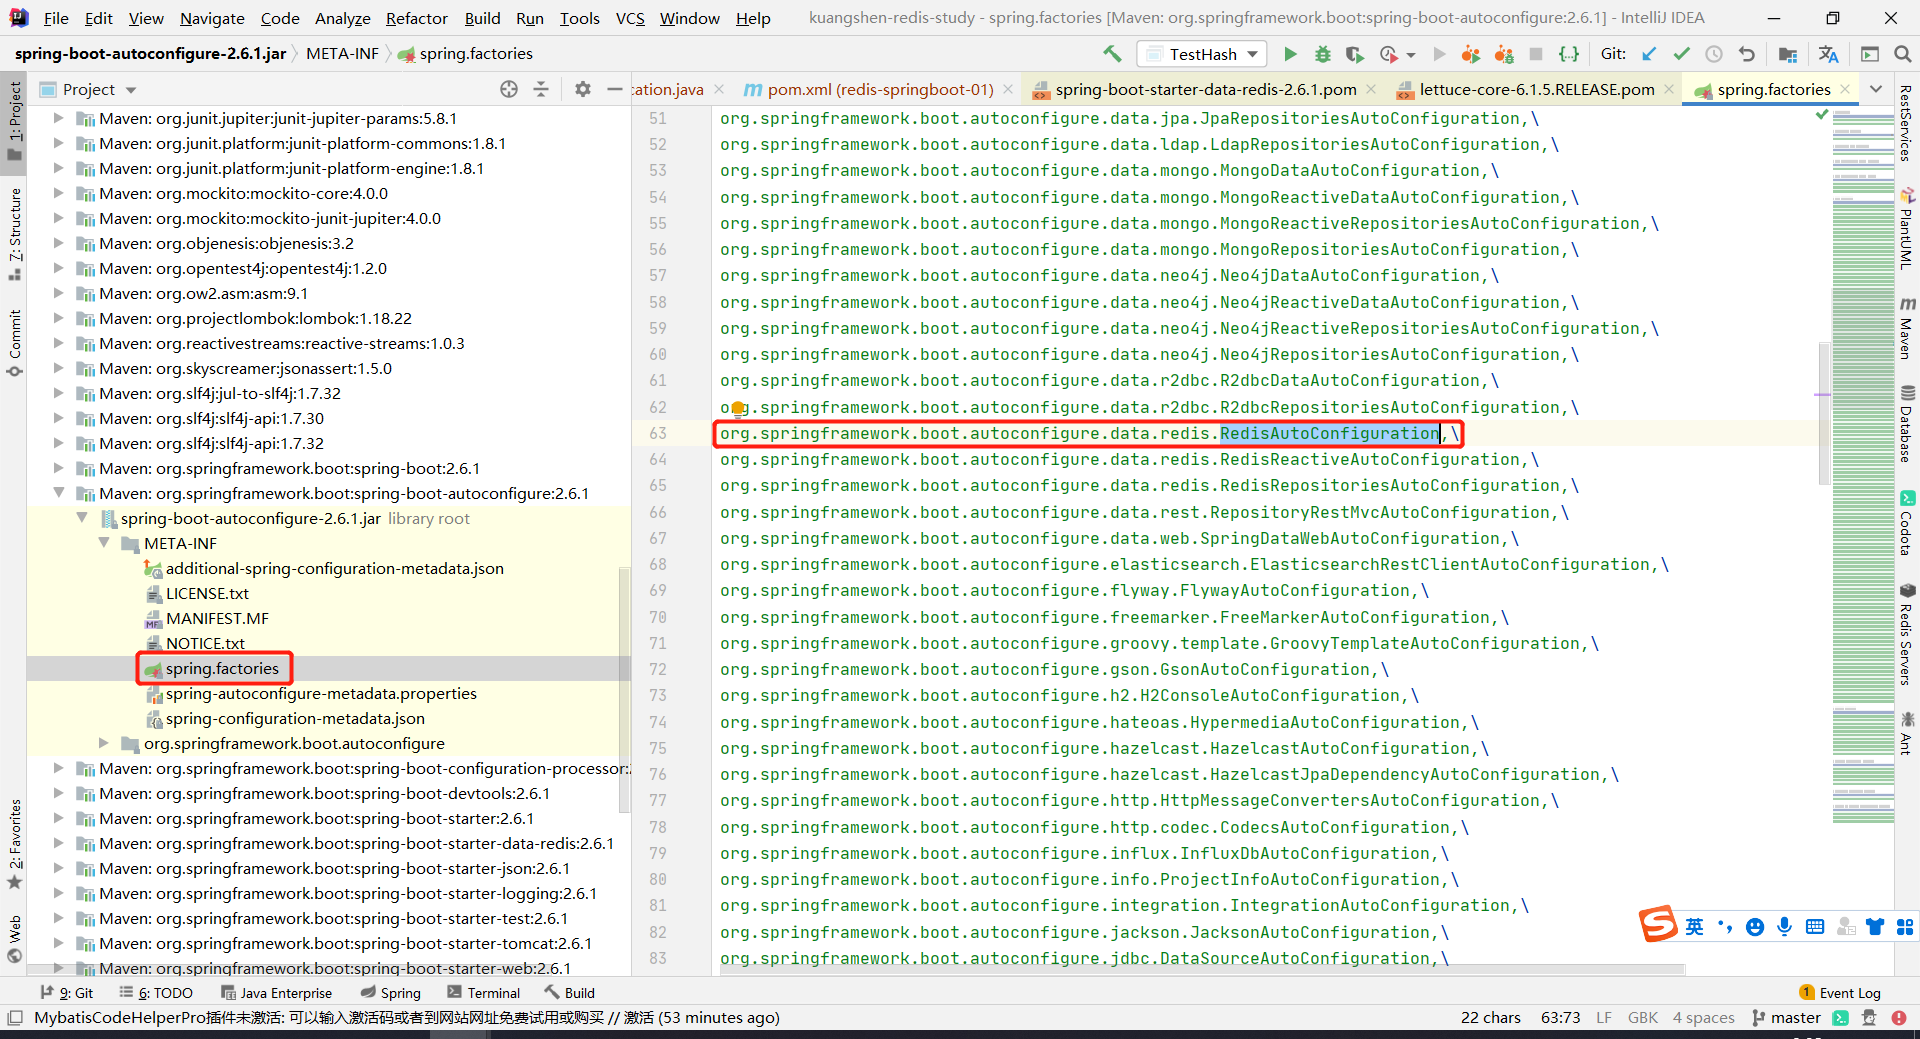Open the Refactor menu

(417, 18)
